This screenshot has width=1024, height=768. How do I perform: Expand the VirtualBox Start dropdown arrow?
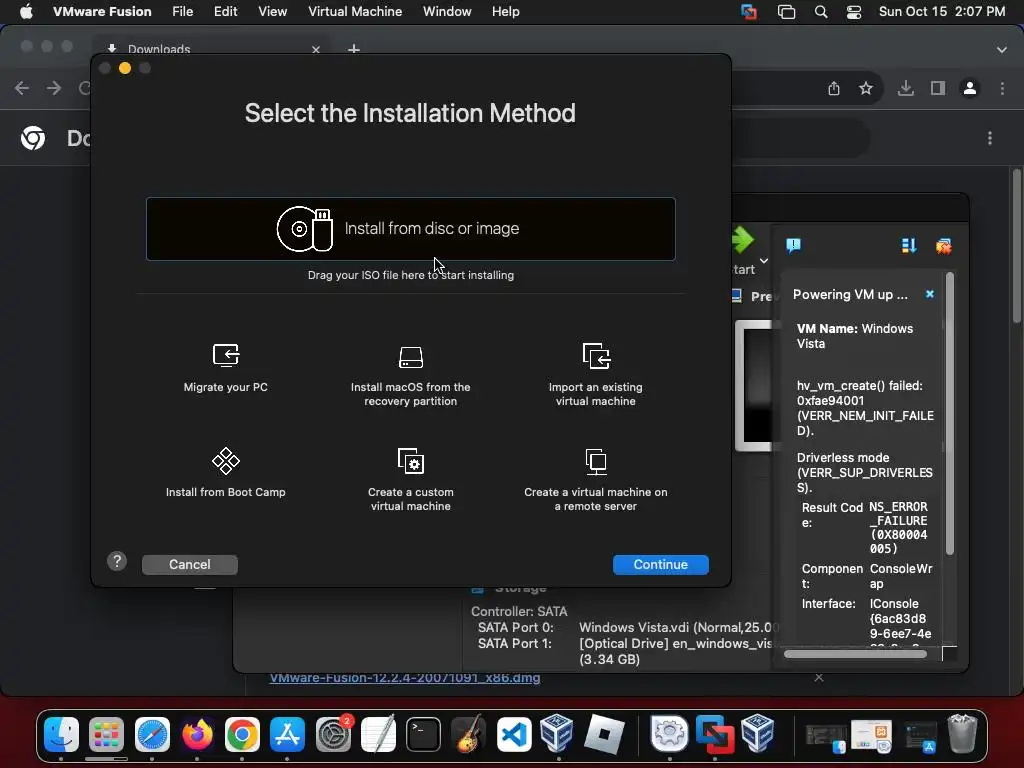[x=764, y=261]
